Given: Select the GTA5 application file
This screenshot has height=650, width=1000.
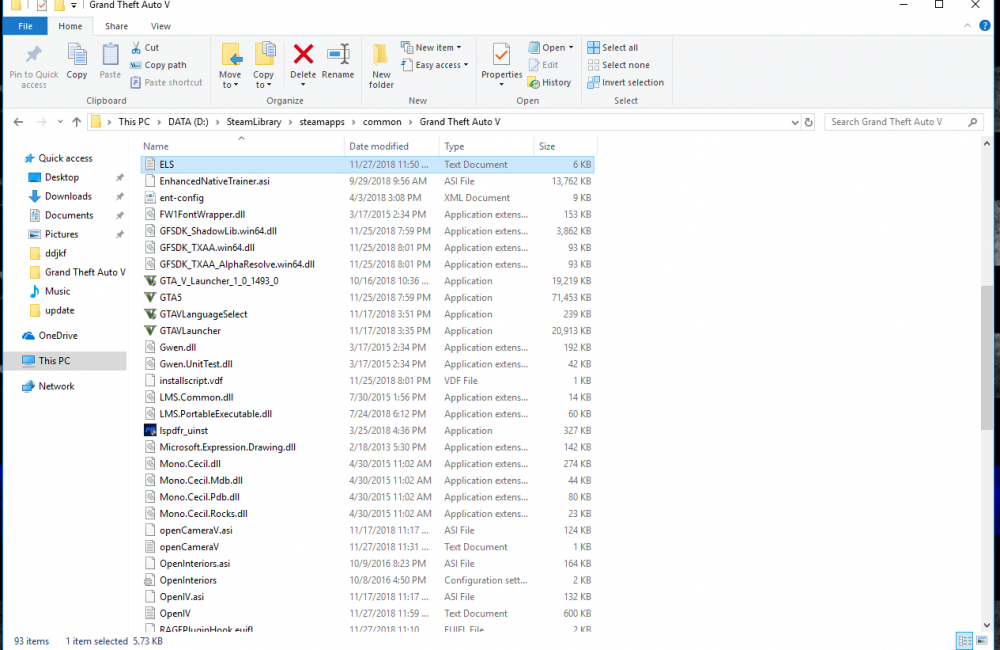Looking at the screenshot, I should (x=367, y=298).
